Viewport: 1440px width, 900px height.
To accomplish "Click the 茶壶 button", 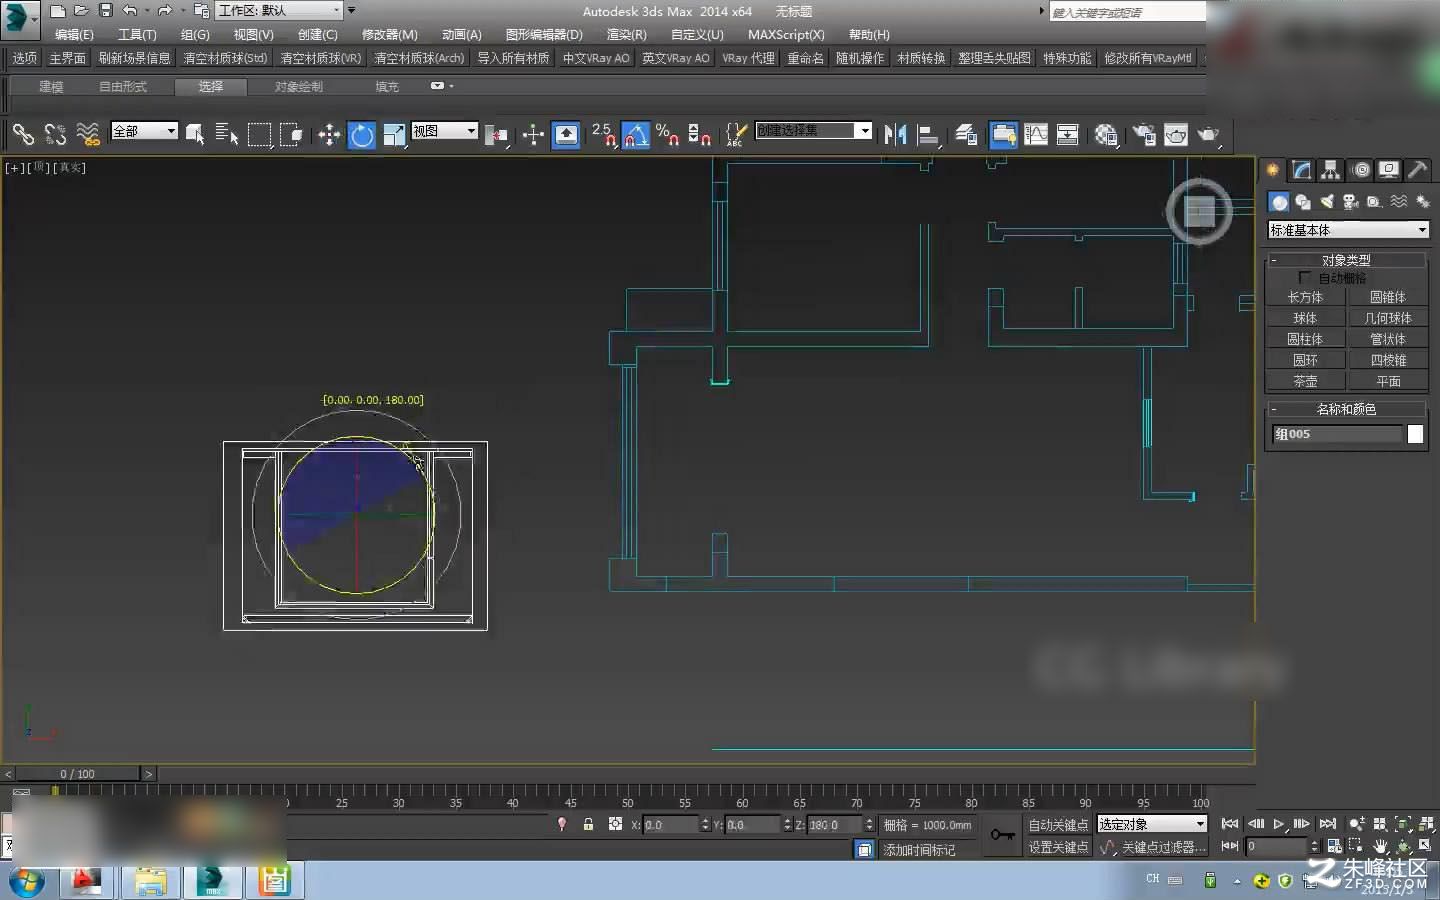I will (x=1305, y=381).
